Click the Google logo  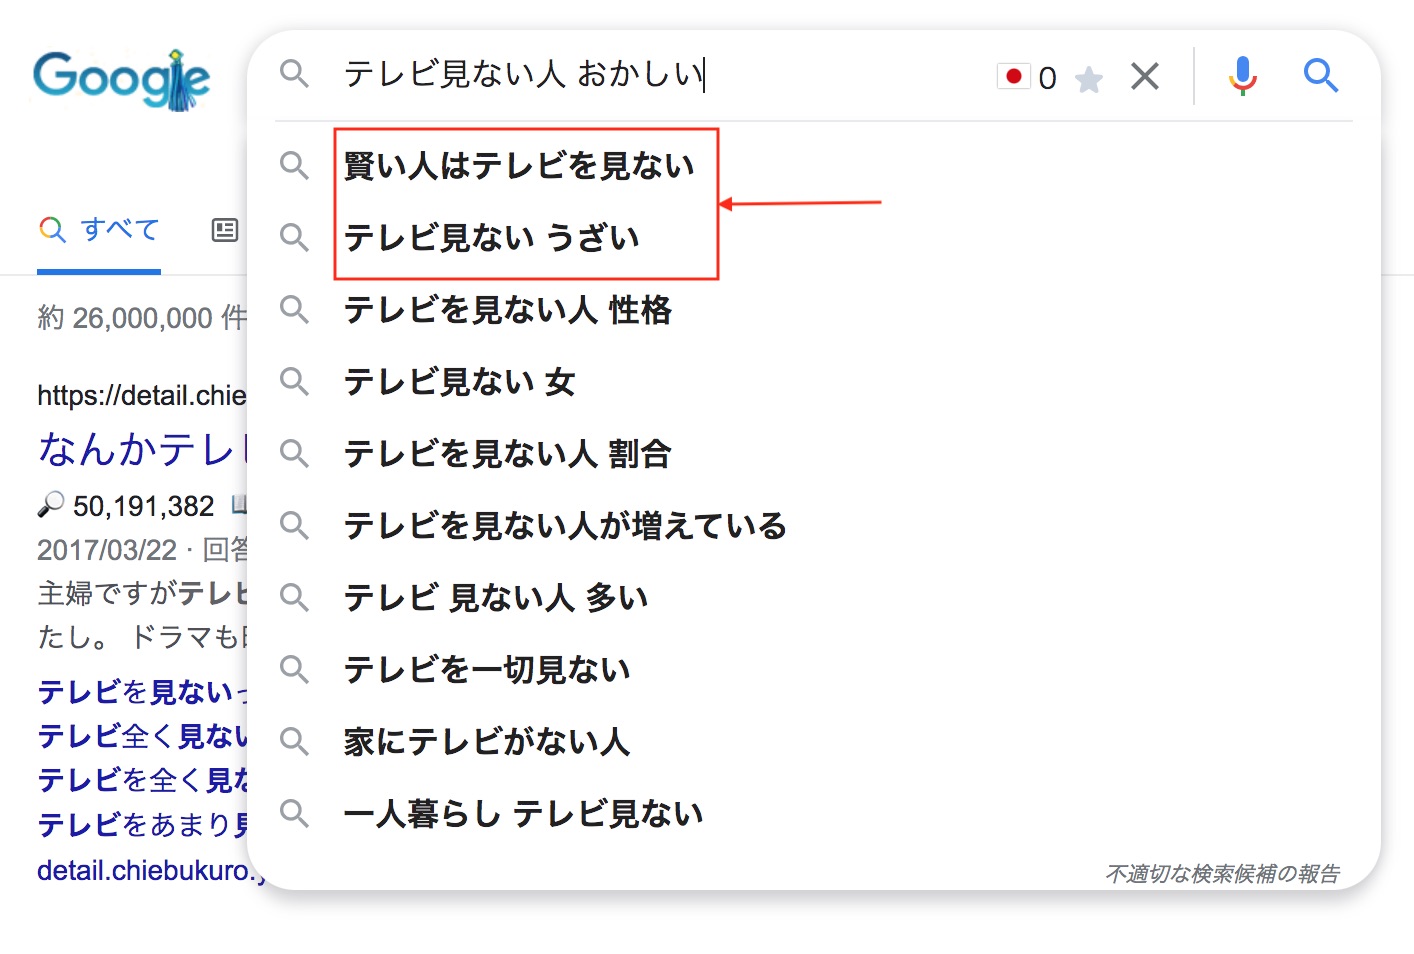point(121,78)
